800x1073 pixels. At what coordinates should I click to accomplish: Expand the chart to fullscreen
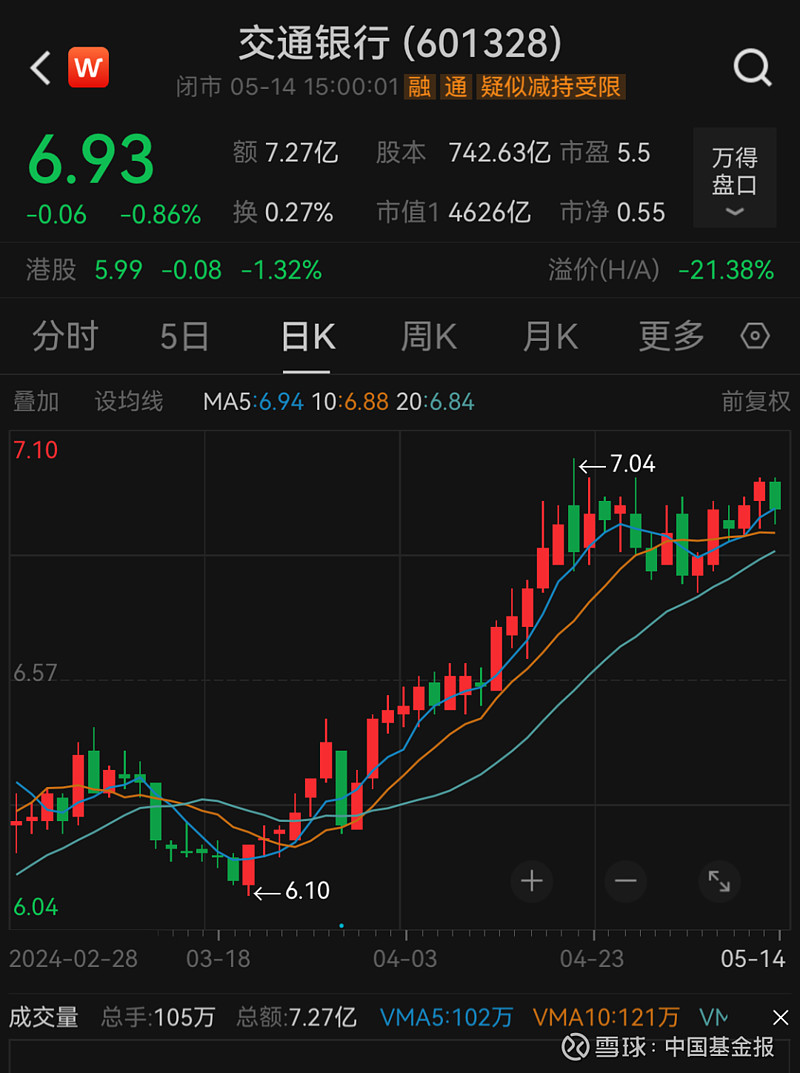[720, 881]
